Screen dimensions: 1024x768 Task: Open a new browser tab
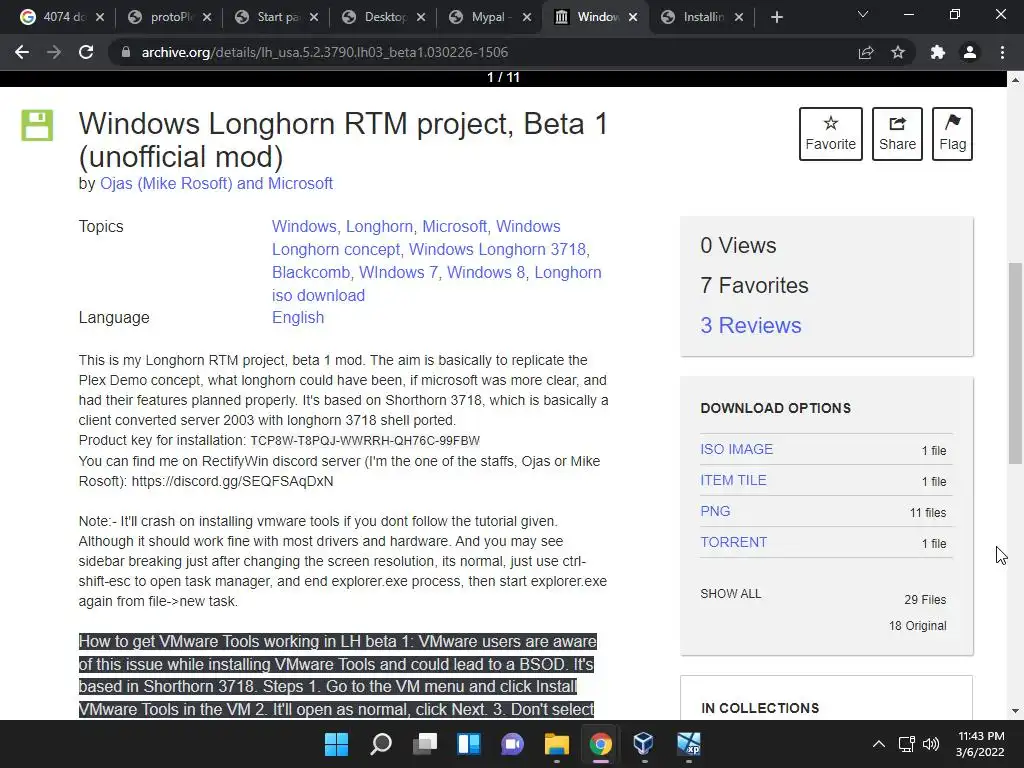point(776,17)
